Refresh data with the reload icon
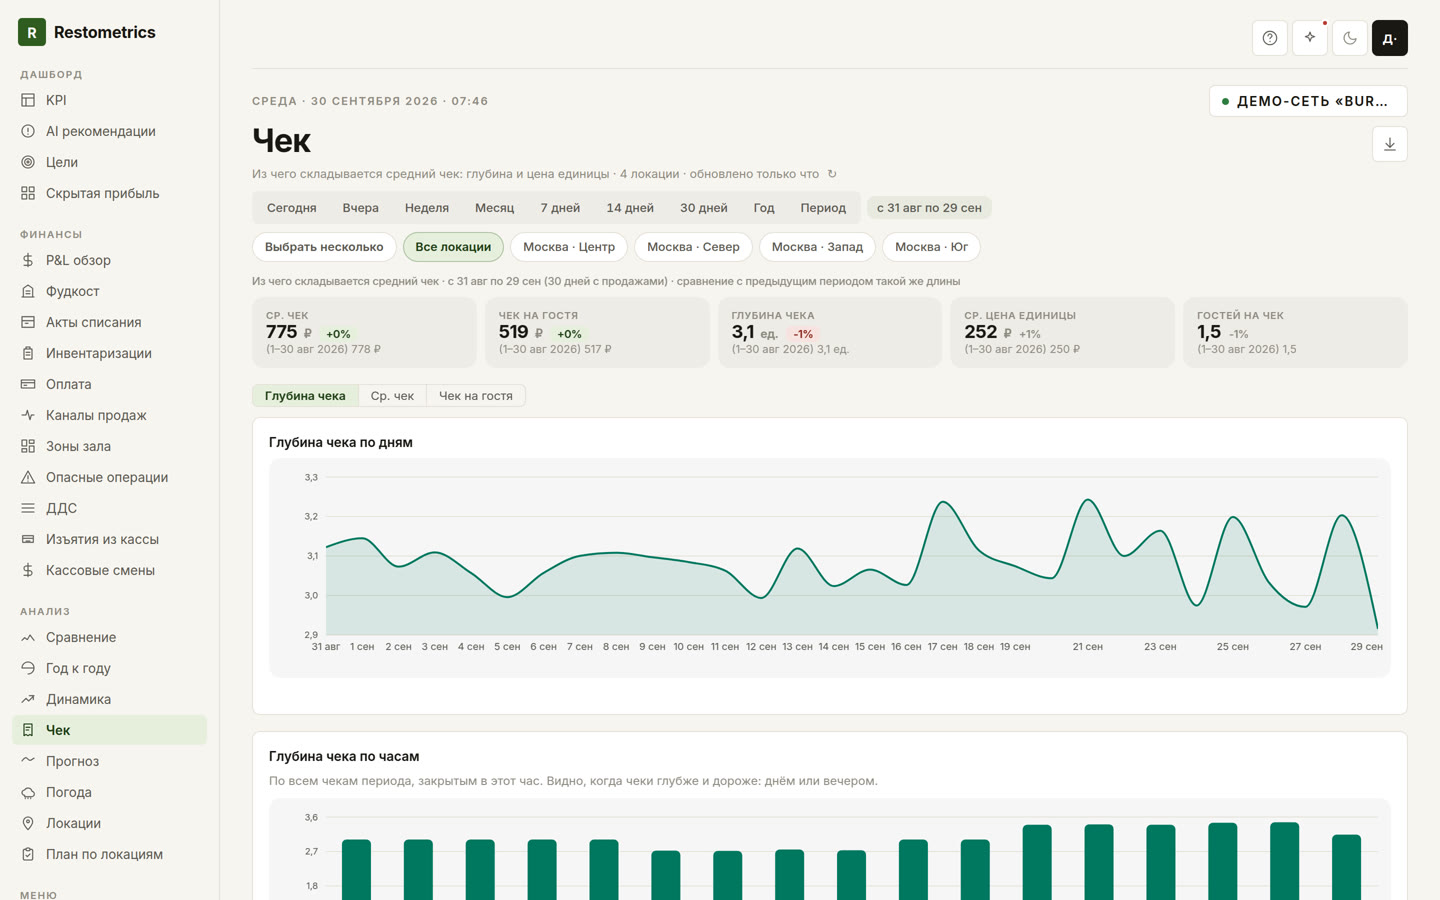 (x=832, y=174)
